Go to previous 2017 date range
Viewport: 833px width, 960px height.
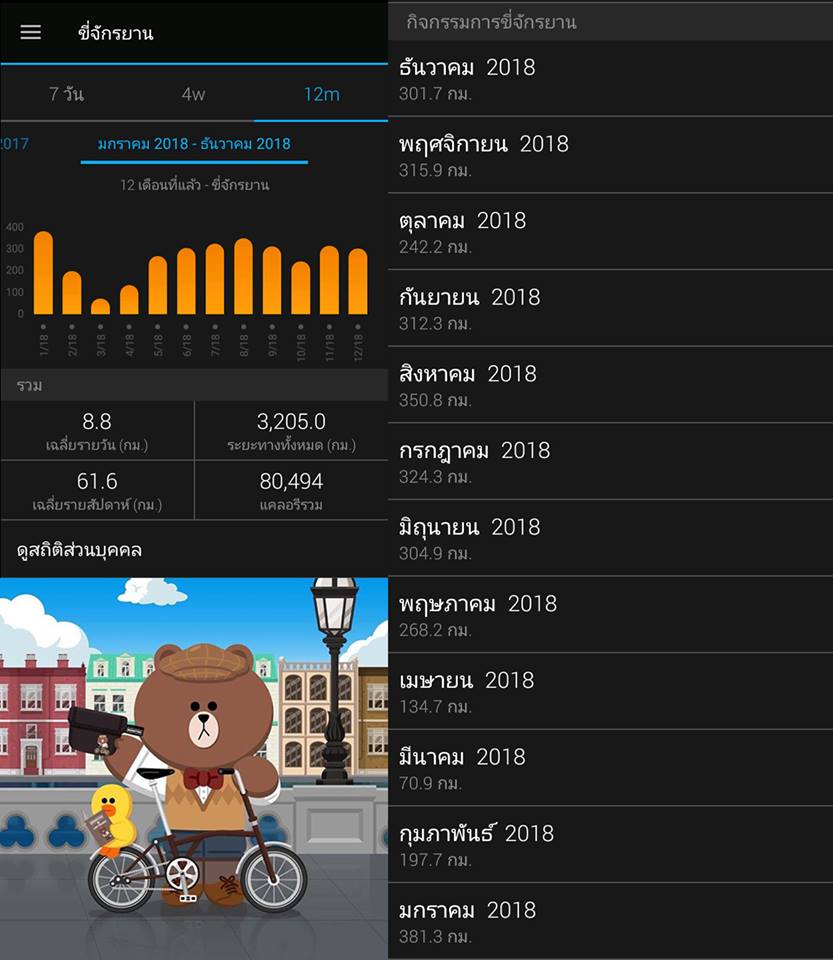click(x=14, y=144)
